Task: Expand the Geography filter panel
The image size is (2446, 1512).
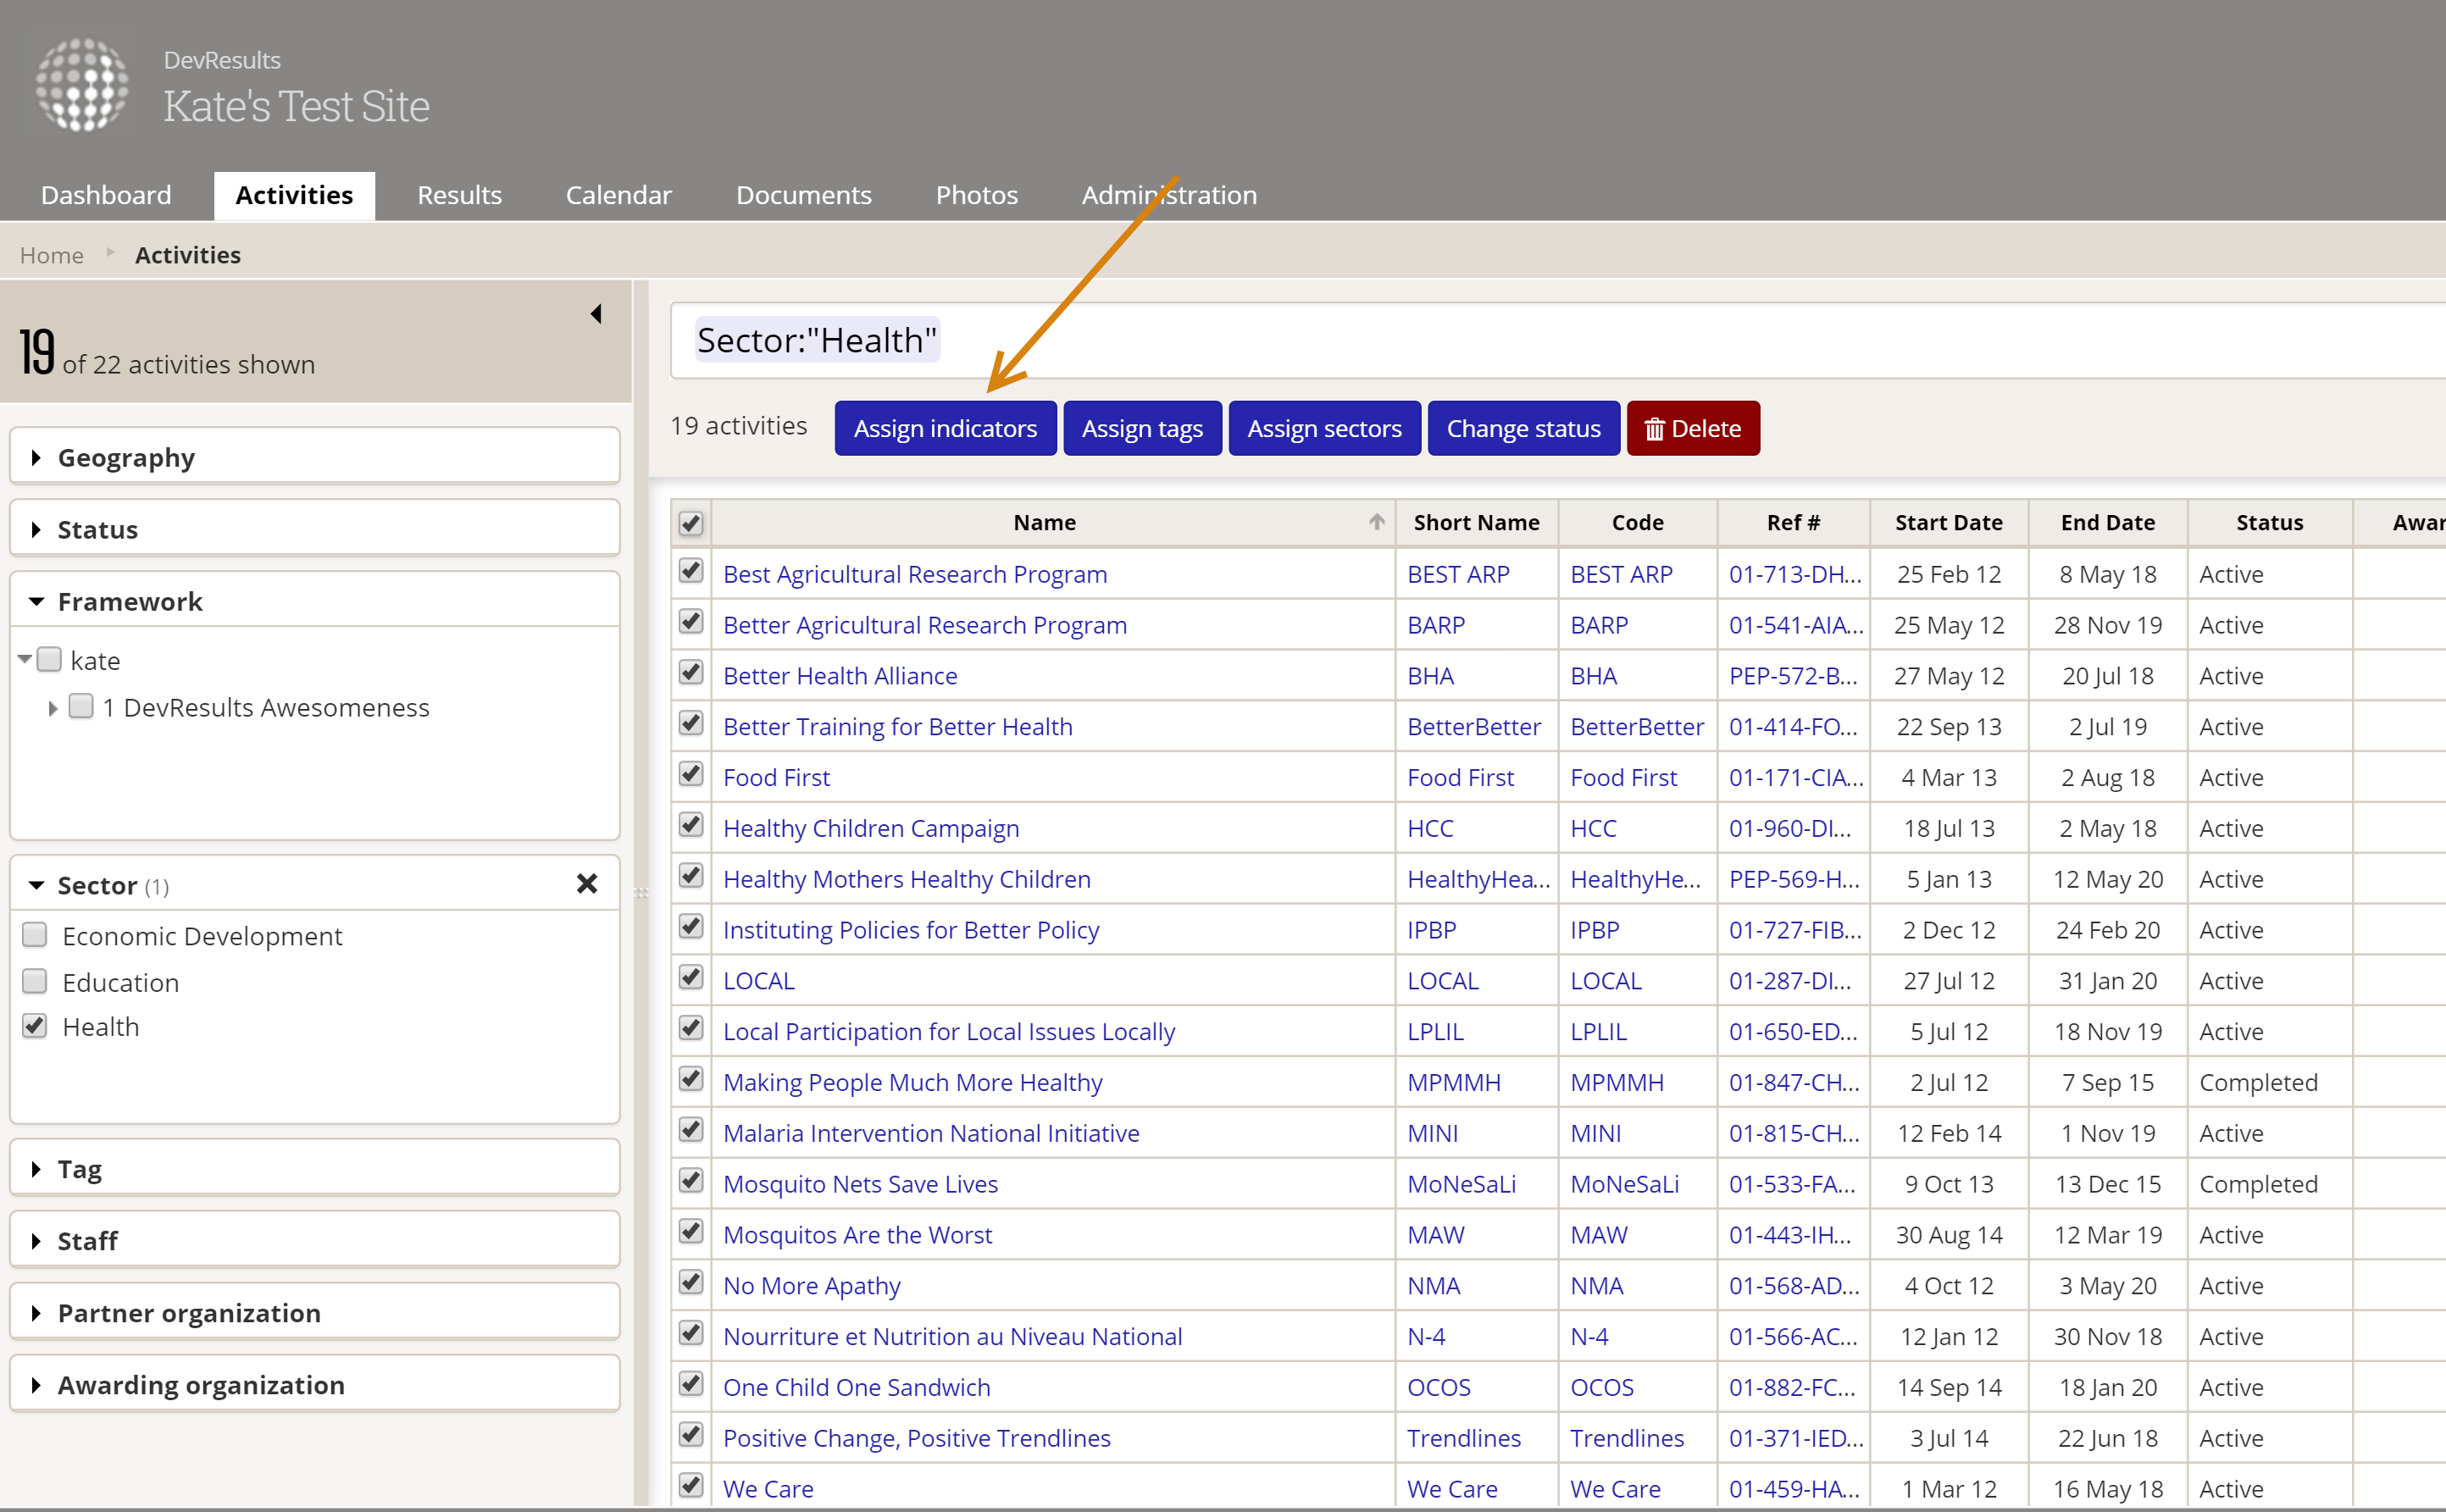Action: point(126,458)
